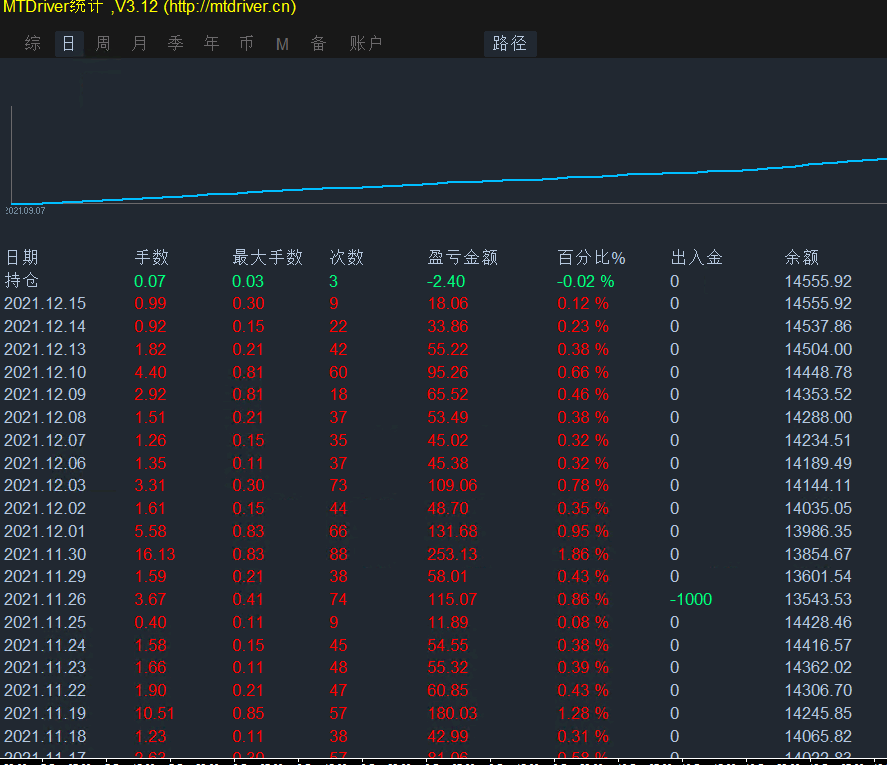Viewport: 887px width, 765px height.
Task: Open the 月 monthly tab
Action: point(139,44)
